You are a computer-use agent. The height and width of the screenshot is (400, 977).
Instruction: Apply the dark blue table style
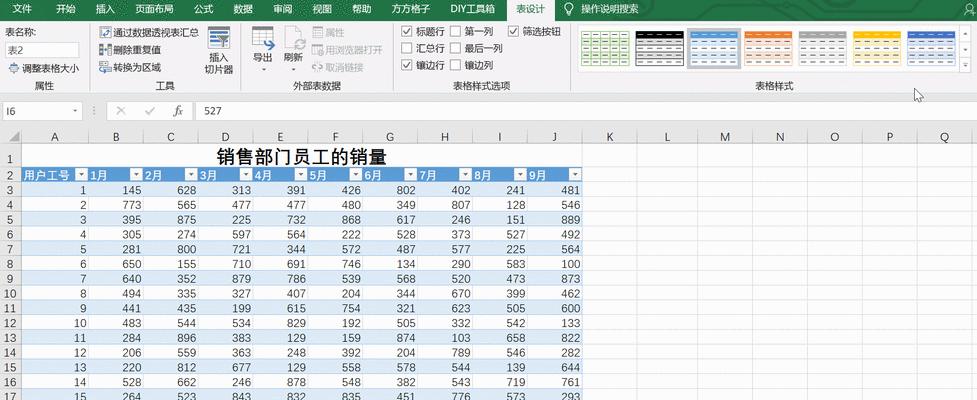[x=931, y=48]
